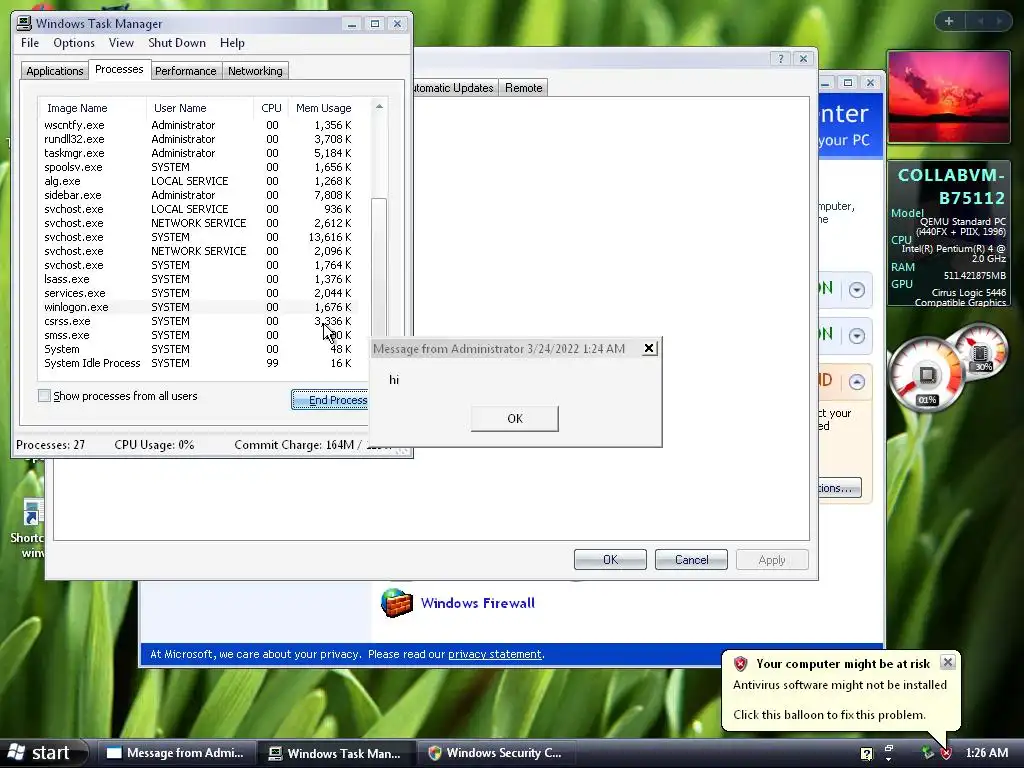
Task: Switch to the Applications tab
Action: (x=54, y=71)
